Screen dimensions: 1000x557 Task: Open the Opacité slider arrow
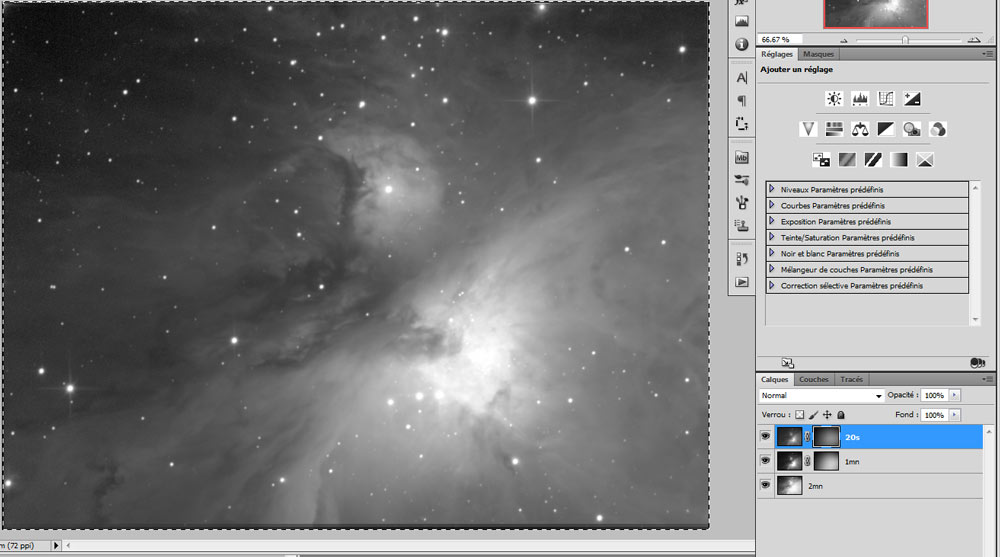point(955,396)
